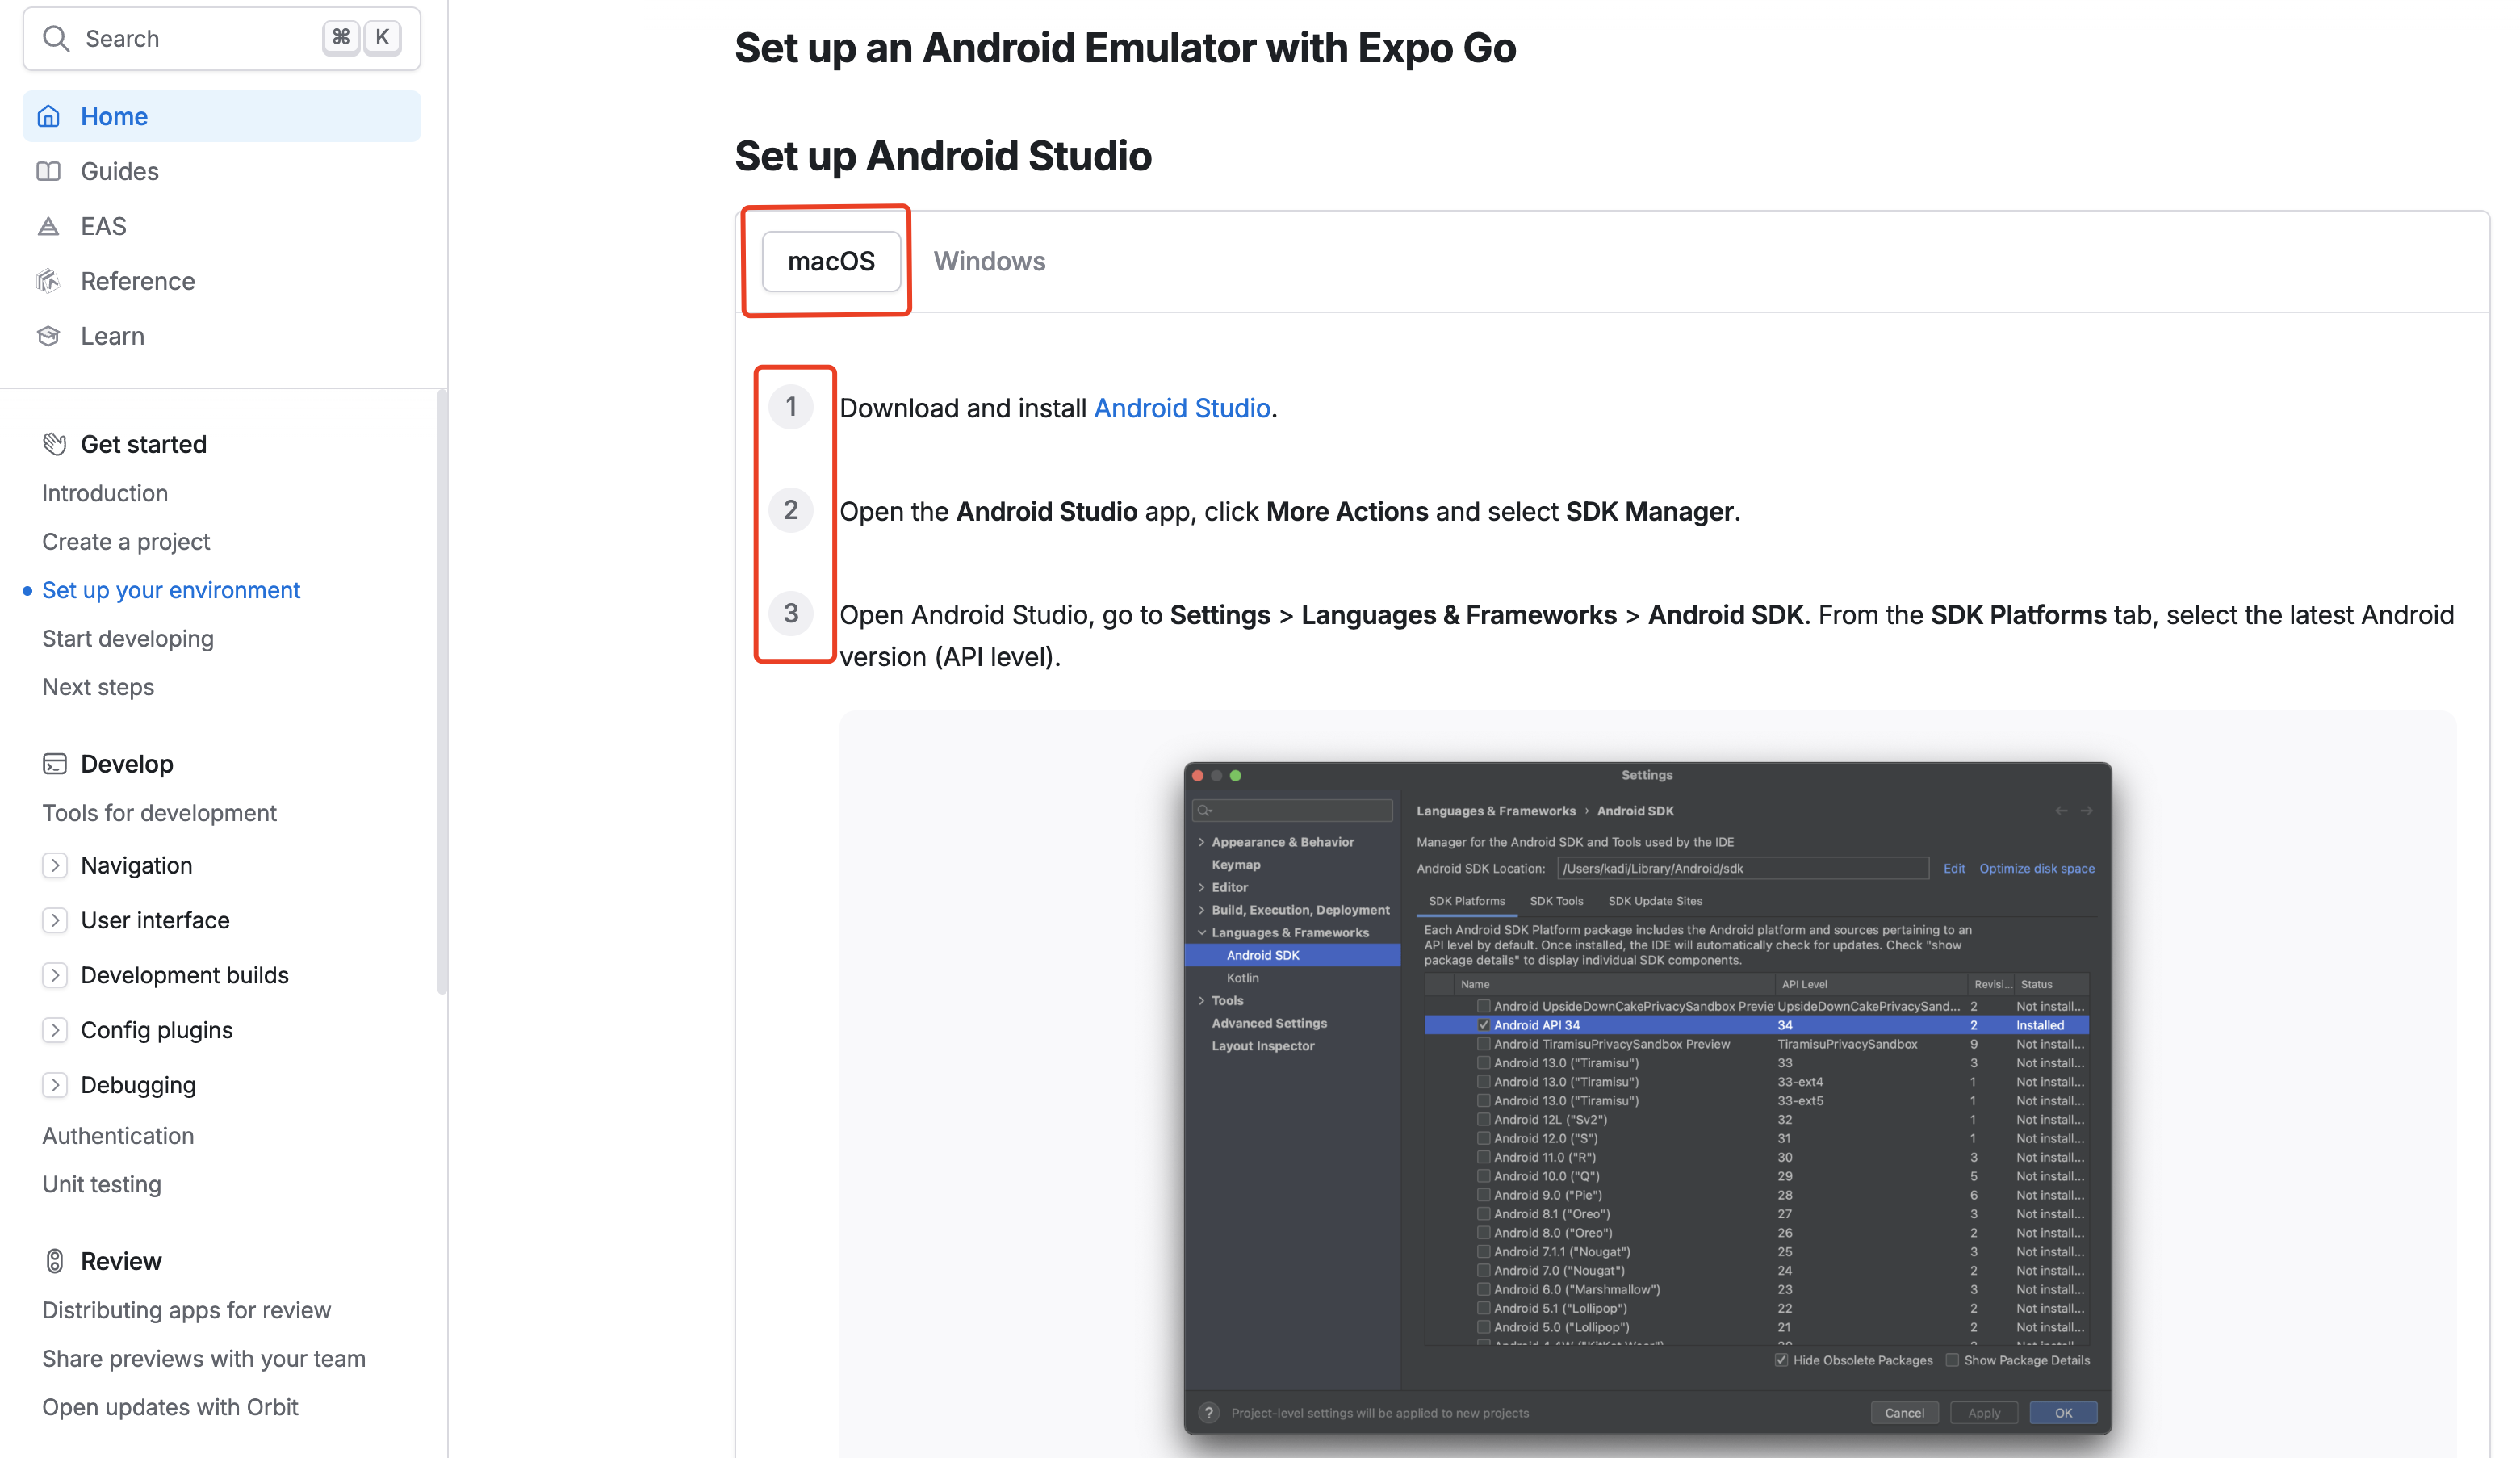Screen dimensions: 2520x1458
Task: Expand the Navigation section chevron
Action: (x=55, y=865)
